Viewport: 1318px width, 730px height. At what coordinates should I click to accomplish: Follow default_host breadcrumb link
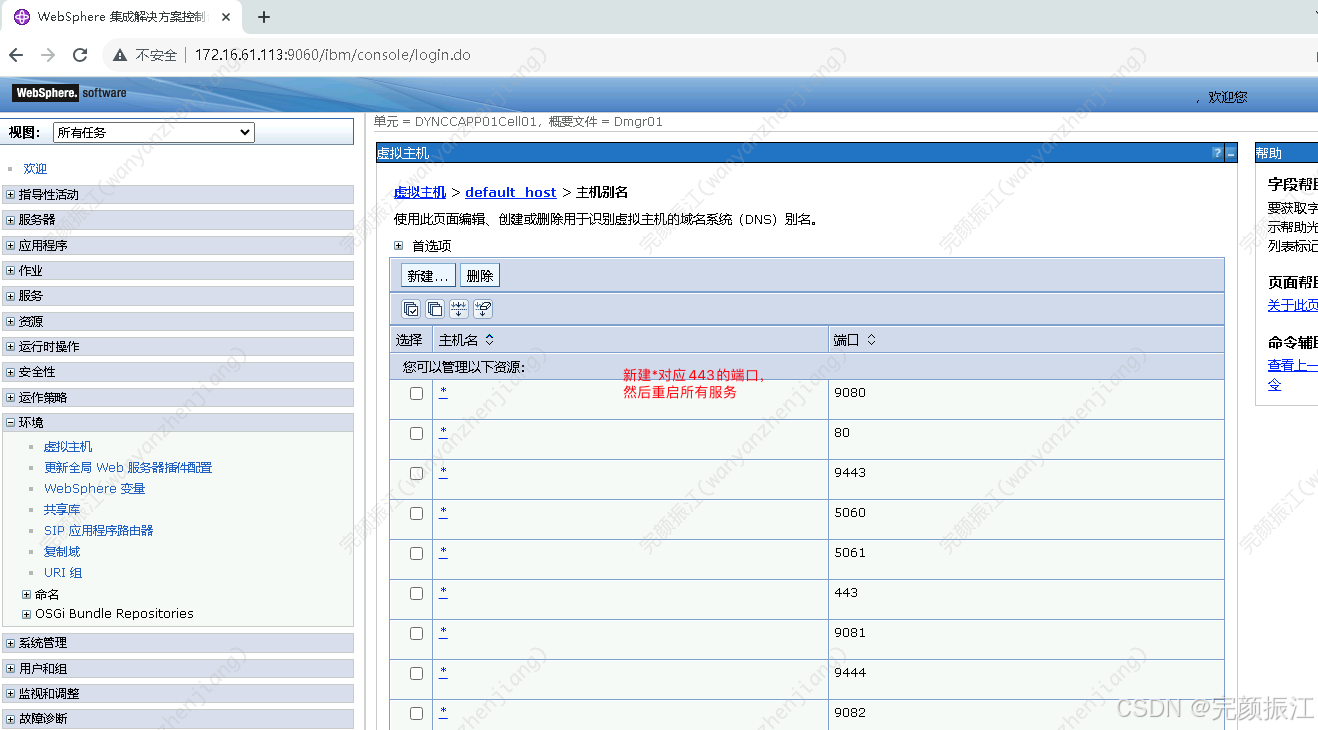pos(511,192)
